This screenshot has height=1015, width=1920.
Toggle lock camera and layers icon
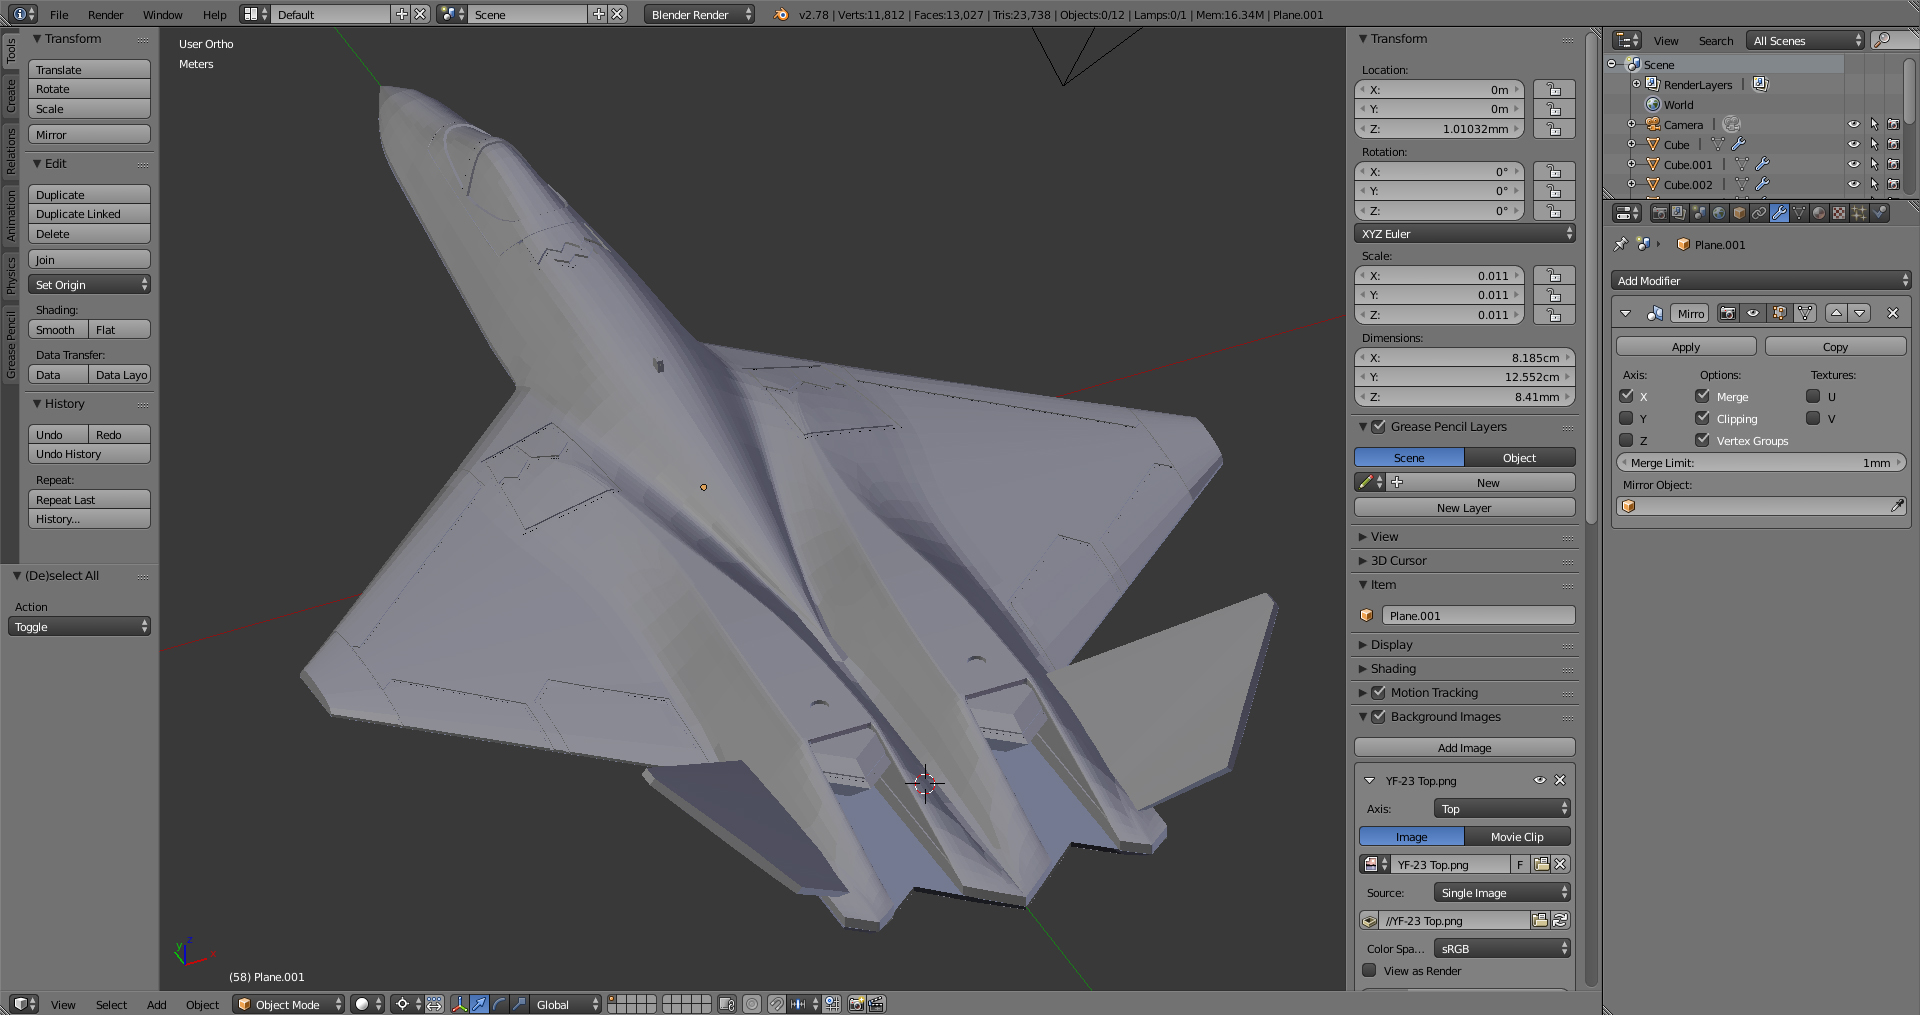tap(727, 1004)
